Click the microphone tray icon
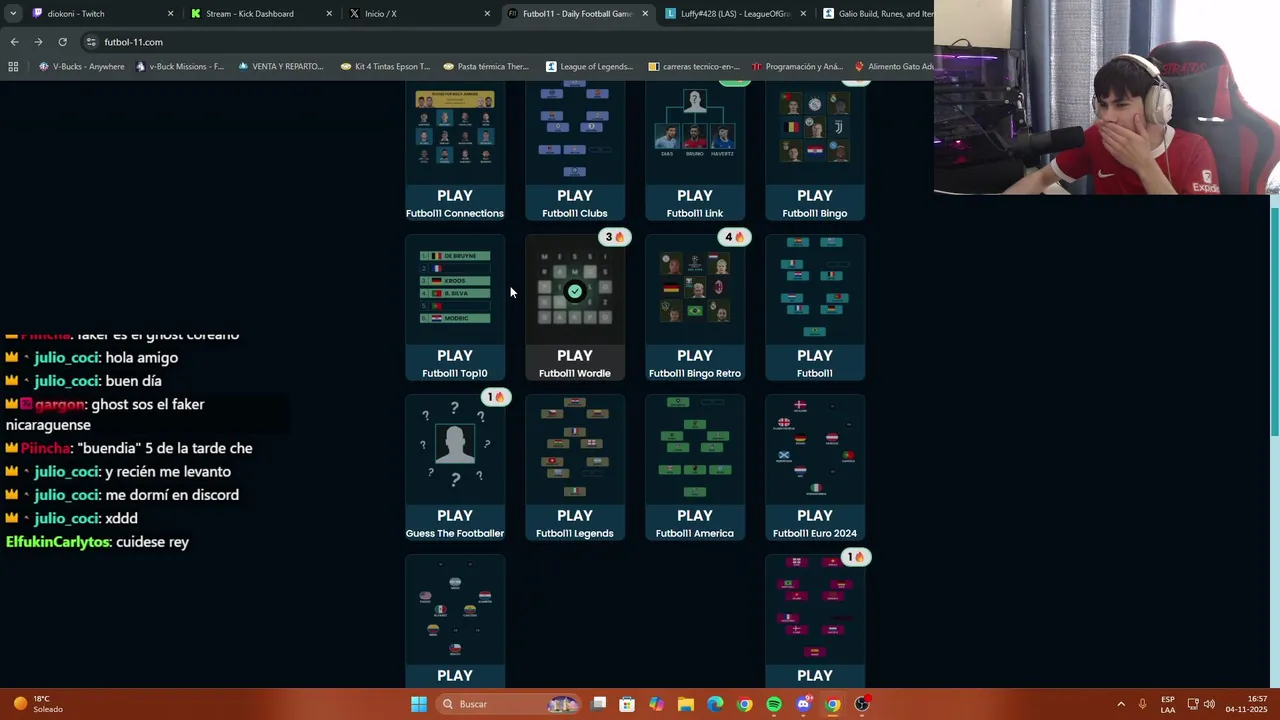This screenshot has height=720, width=1280. click(x=1142, y=704)
